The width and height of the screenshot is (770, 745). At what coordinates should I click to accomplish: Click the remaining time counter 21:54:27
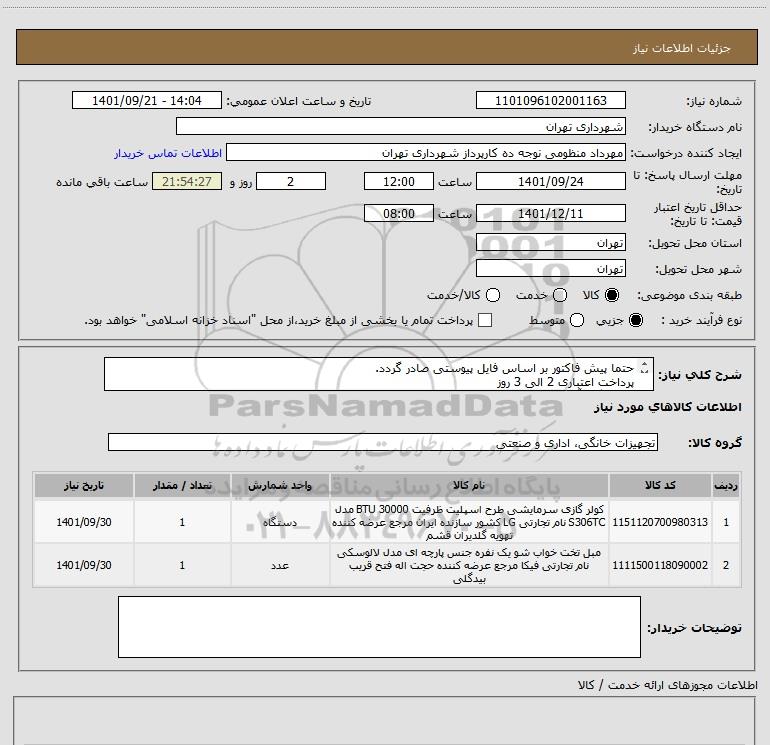187,181
